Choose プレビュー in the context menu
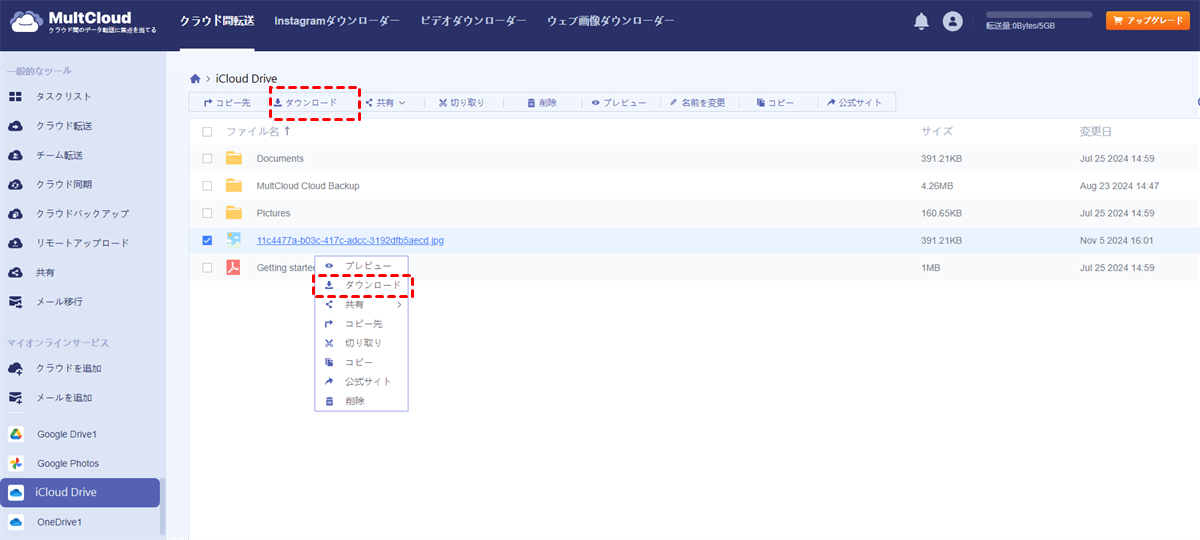 362,265
